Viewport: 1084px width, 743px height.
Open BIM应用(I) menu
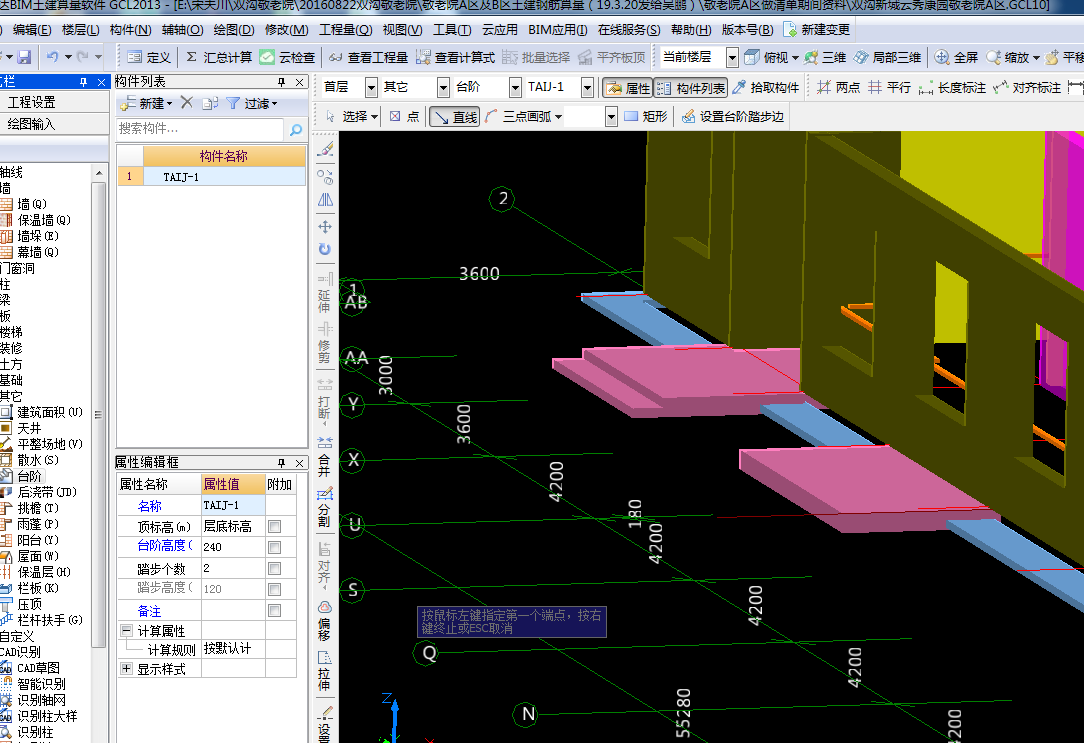pos(557,30)
